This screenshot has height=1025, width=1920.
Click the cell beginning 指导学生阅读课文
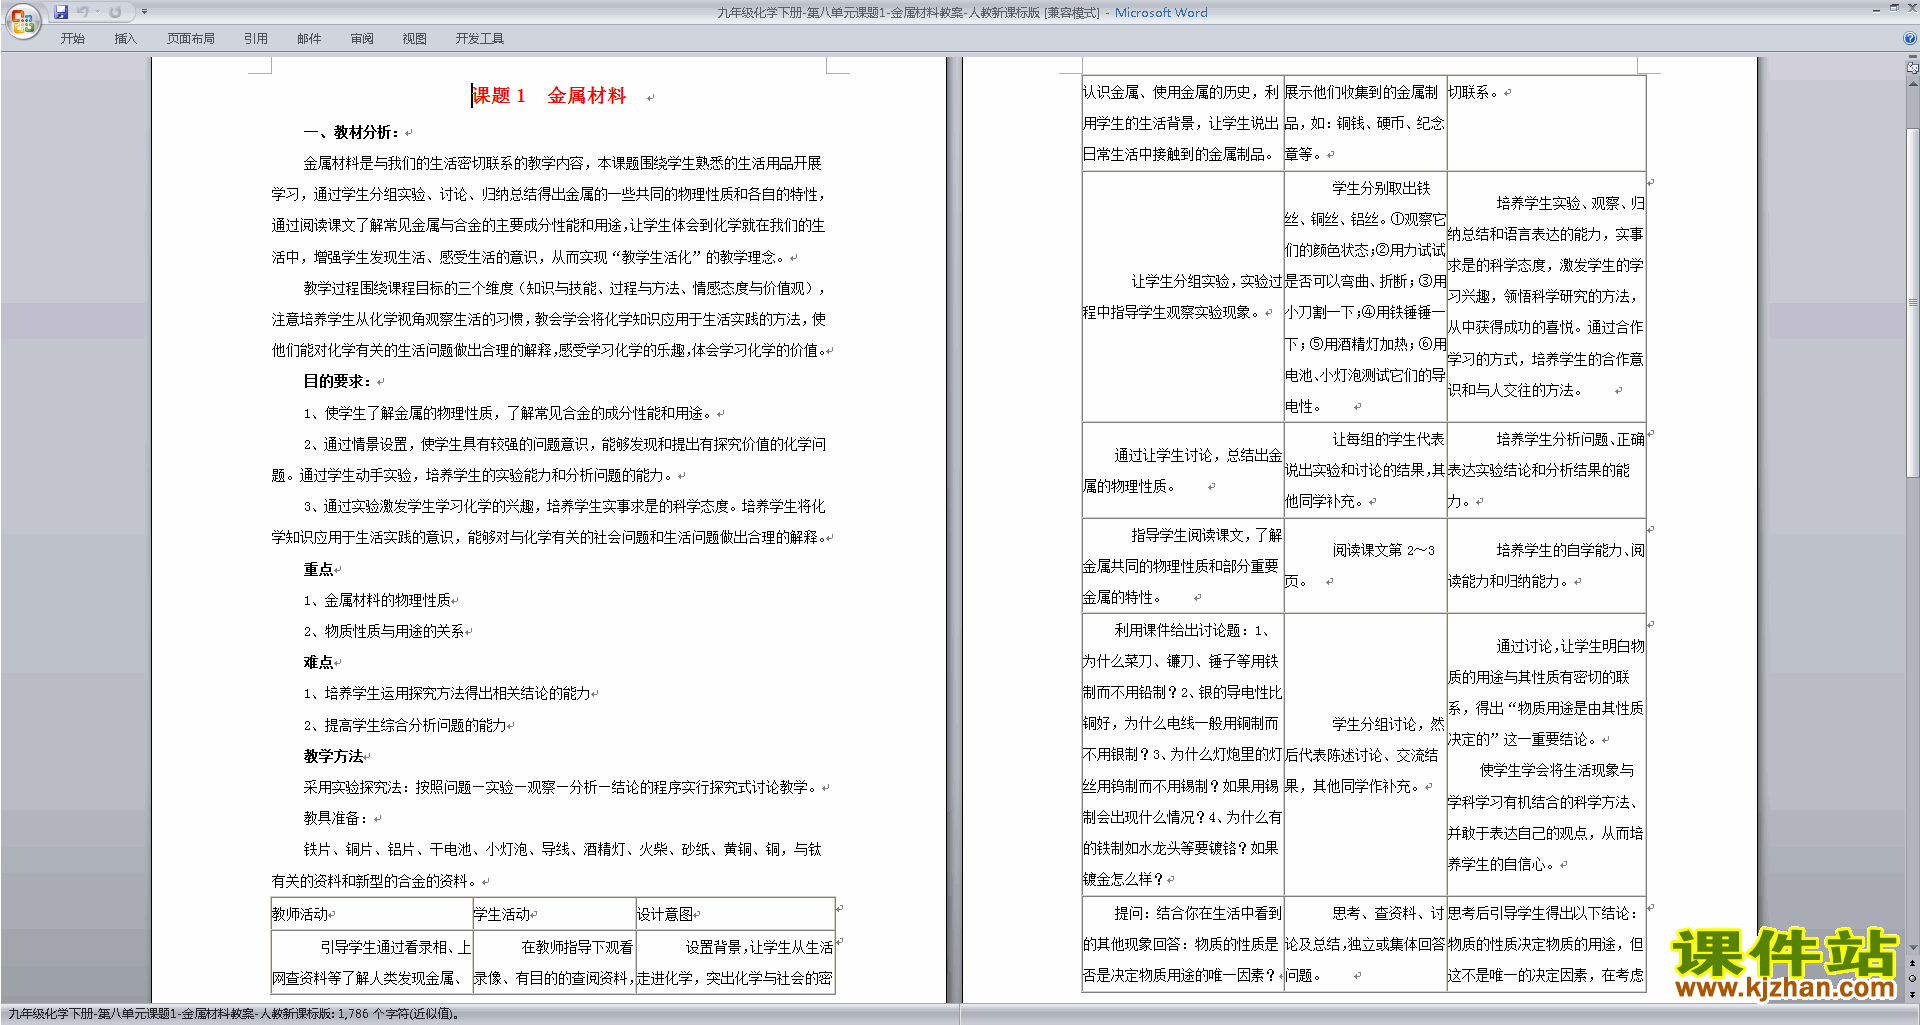pyautogui.click(x=1182, y=566)
